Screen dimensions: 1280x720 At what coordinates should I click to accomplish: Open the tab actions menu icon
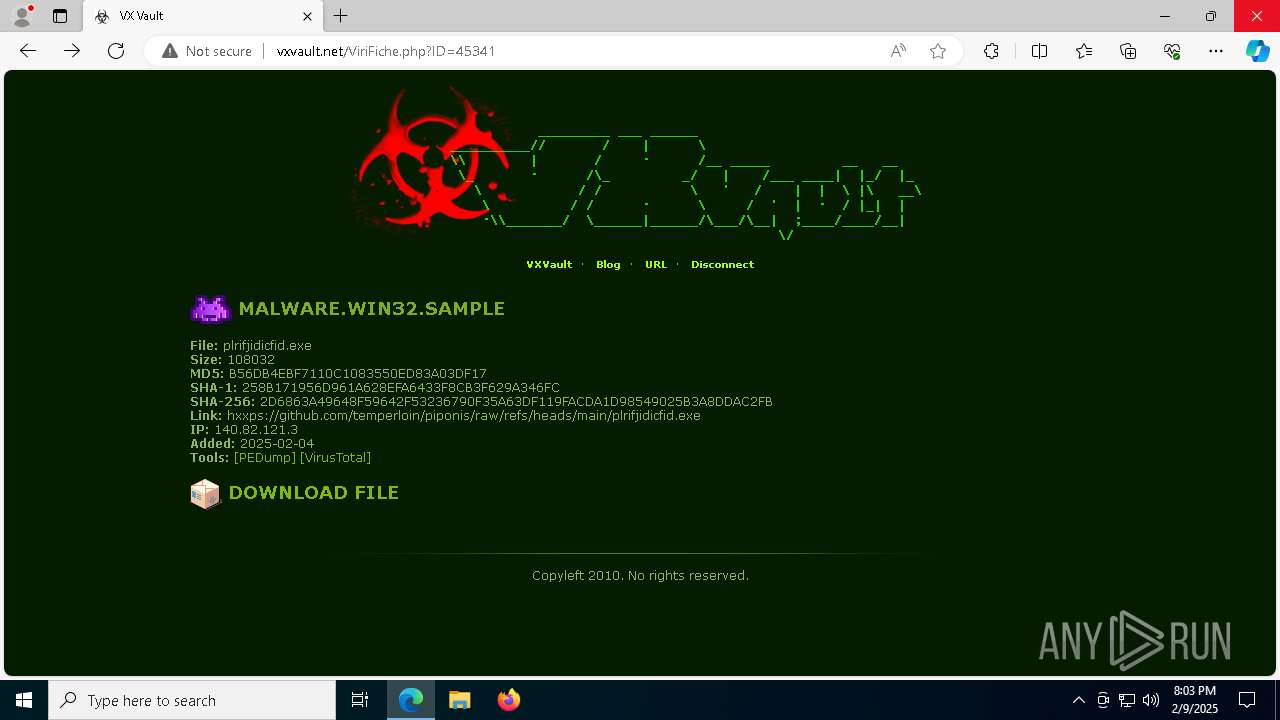click(x=60, y=16)
